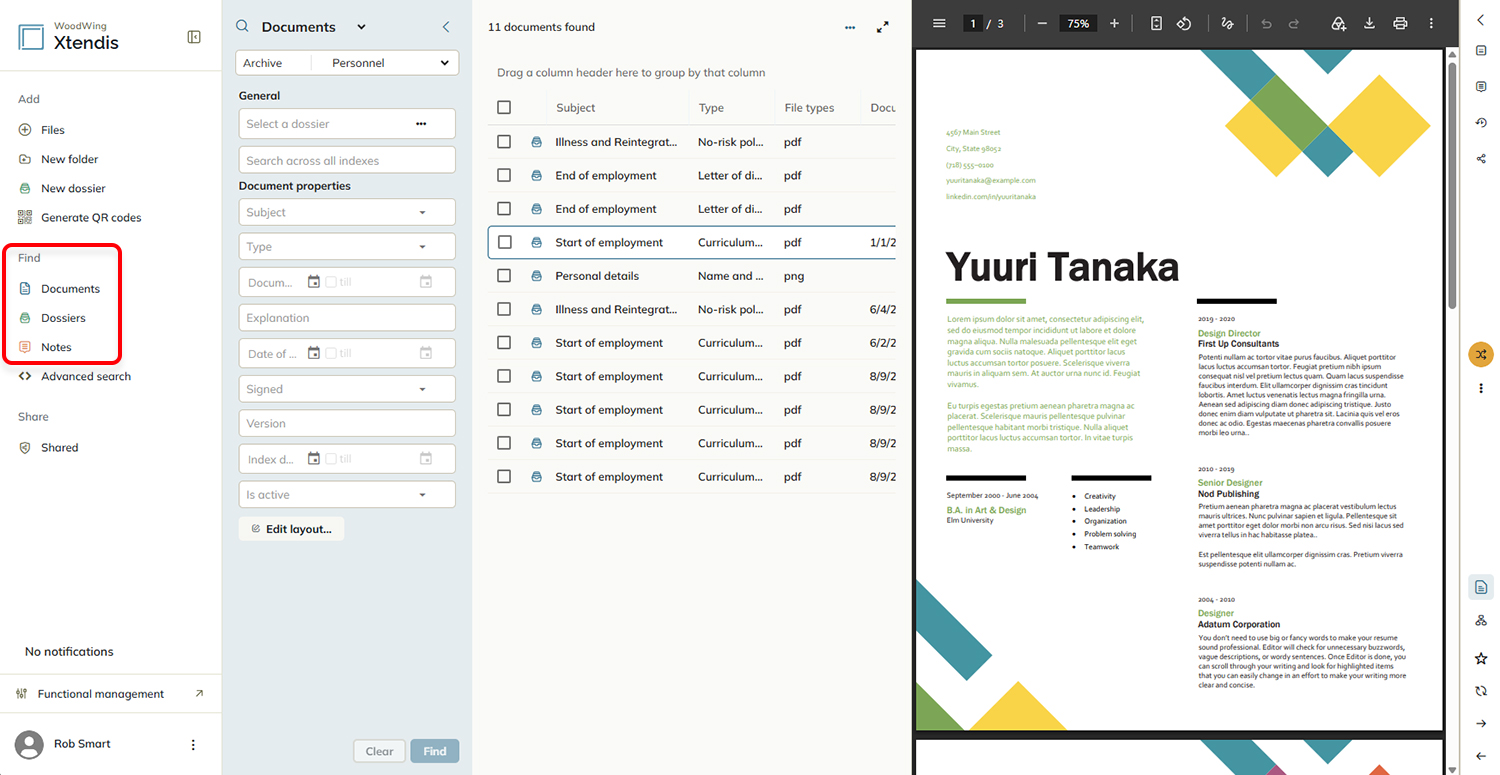Image resolution: width=1500 pixels, height=775 pixels.
Task: Click the star favorite icon on right rail
Action: tap(1481, 658)
